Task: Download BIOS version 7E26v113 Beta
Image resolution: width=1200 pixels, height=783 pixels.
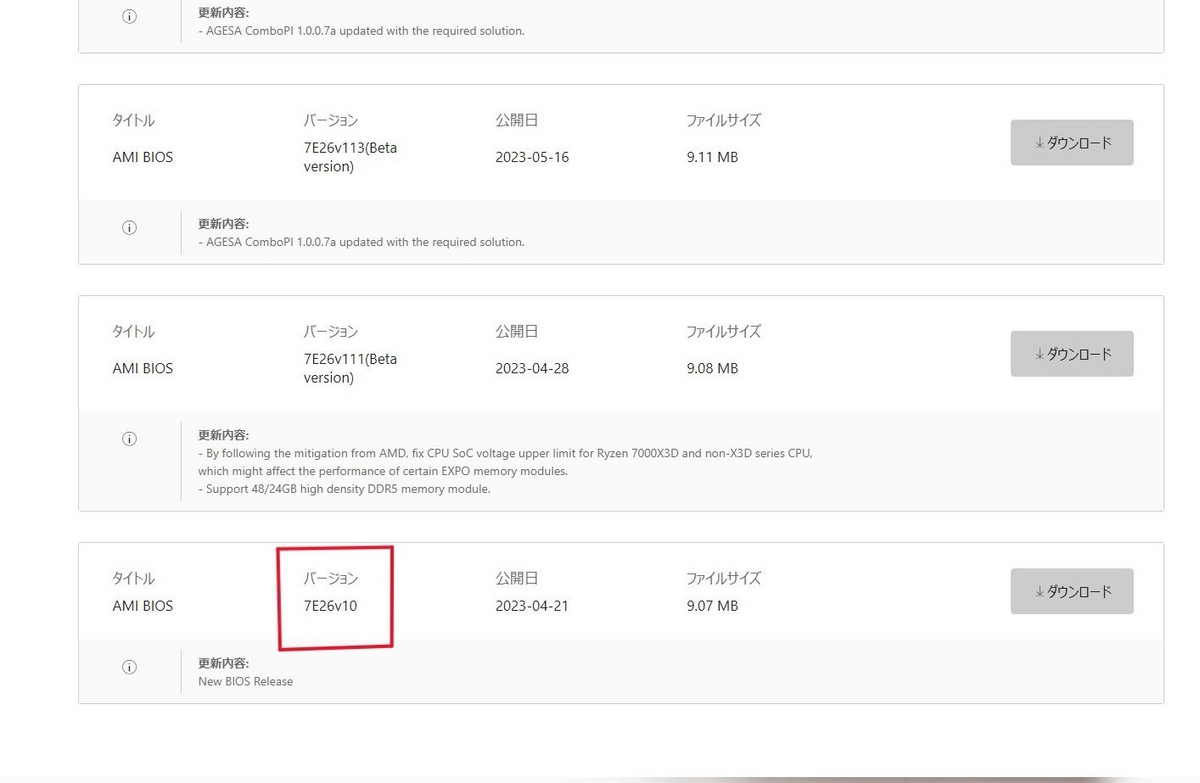Action: [1072, 143]
